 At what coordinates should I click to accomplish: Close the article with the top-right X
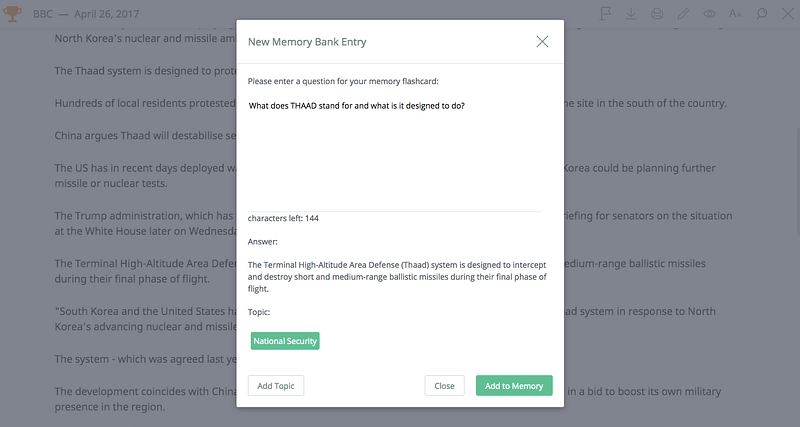(786, 14)
